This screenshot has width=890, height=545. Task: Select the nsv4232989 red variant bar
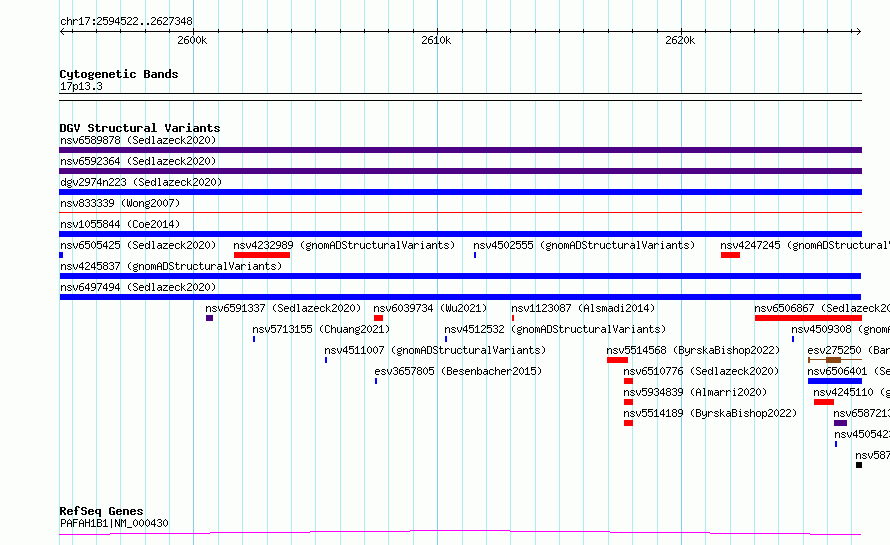262,255
